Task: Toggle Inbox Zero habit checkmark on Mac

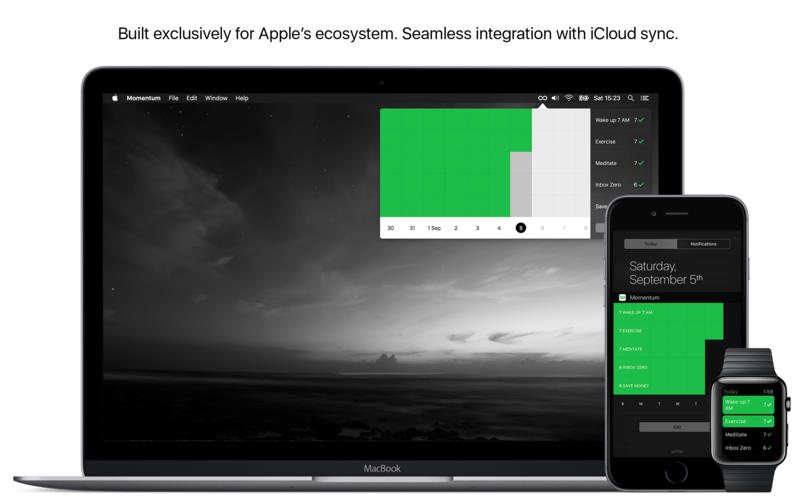Action: [x=641, y=185]
